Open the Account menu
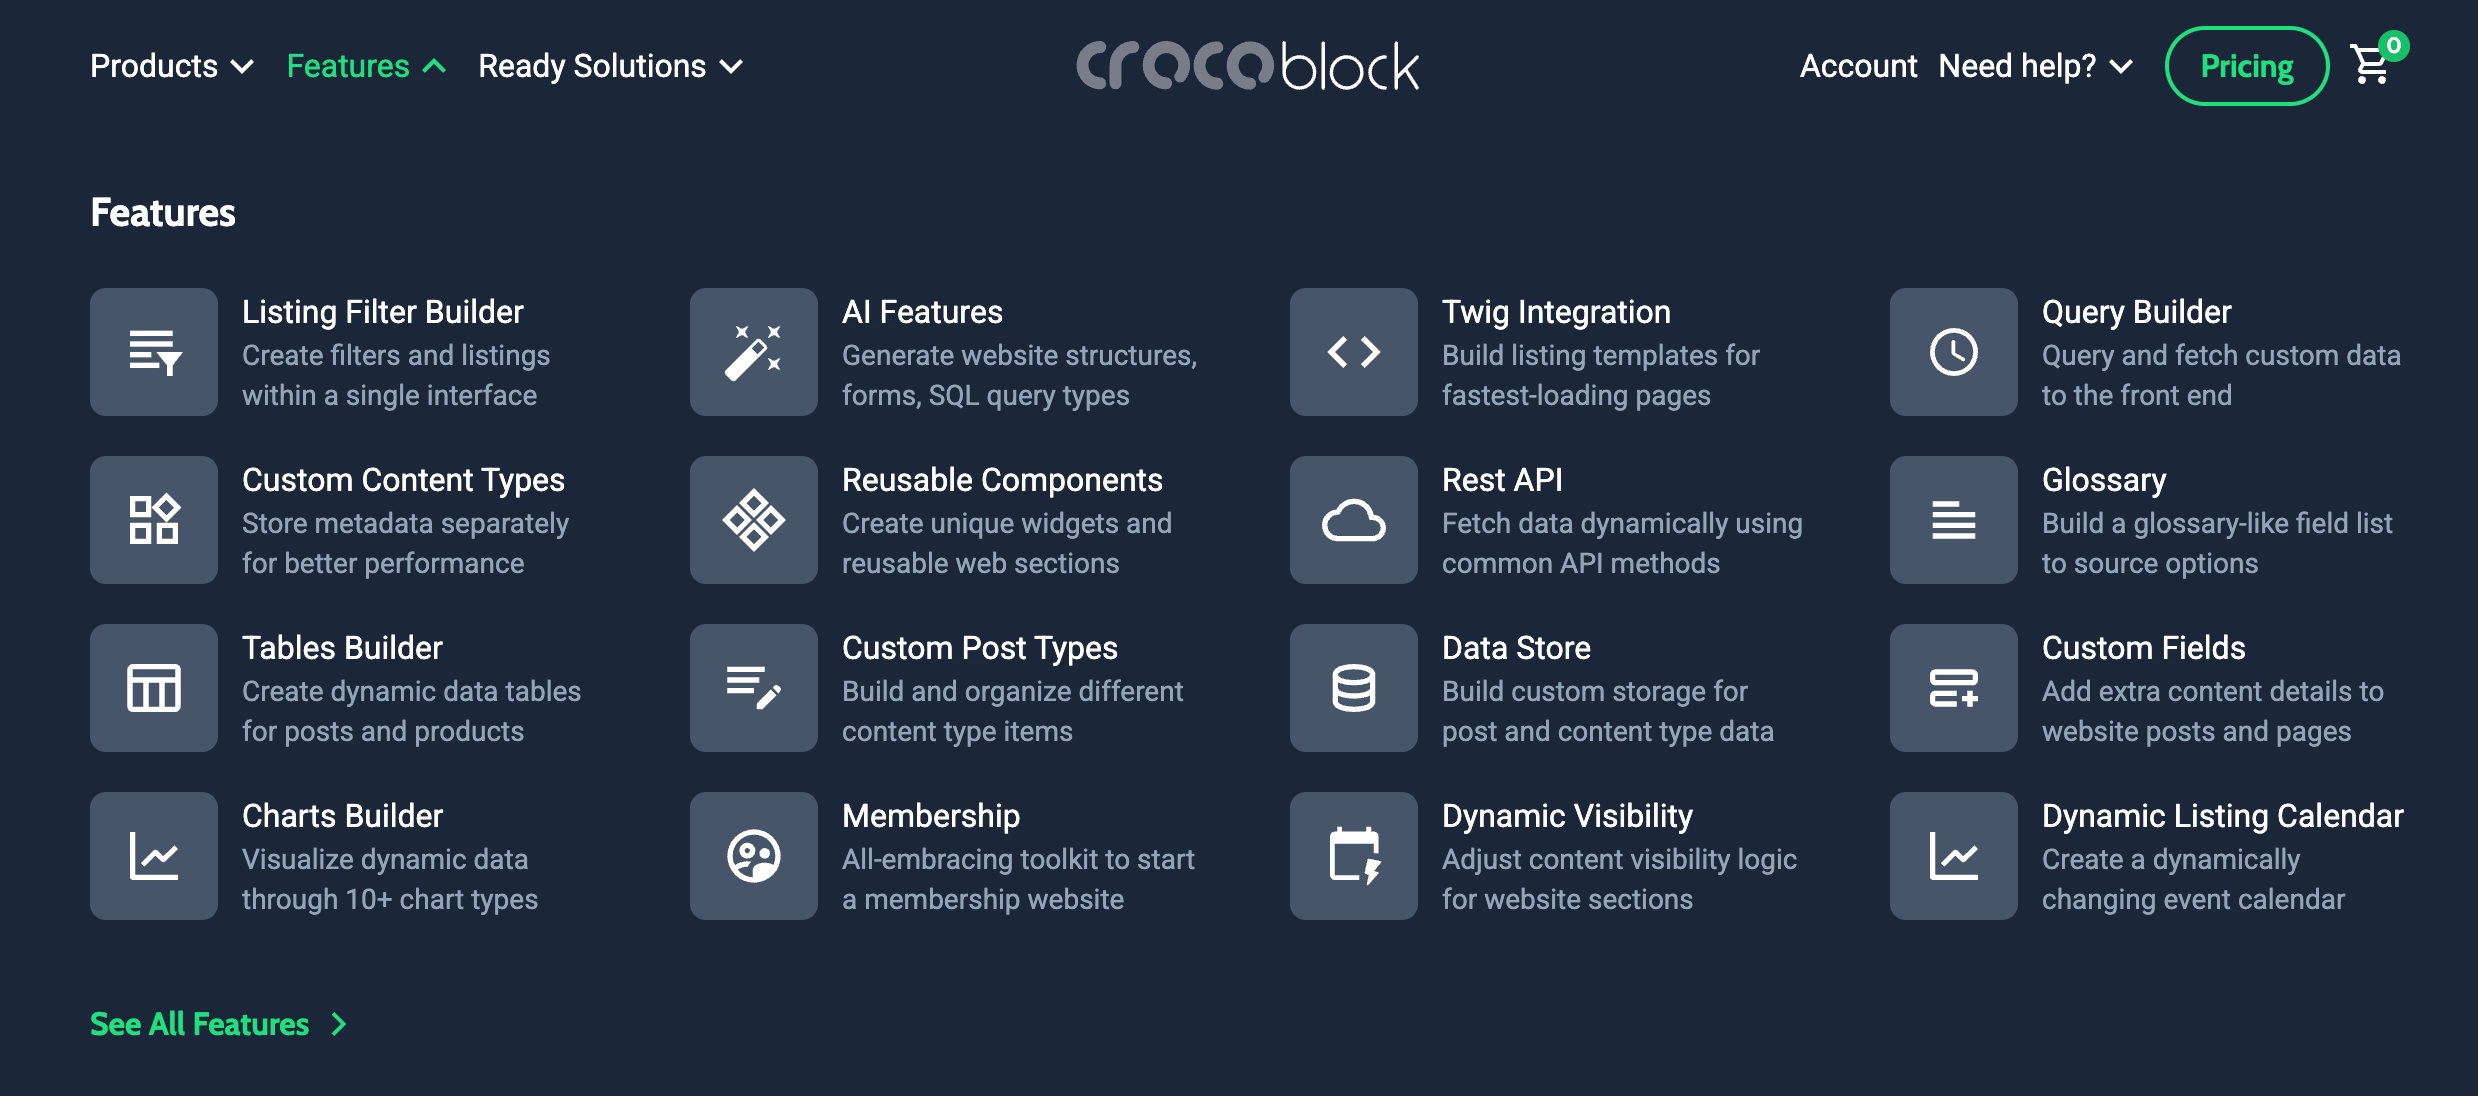 coord(1858,66)
